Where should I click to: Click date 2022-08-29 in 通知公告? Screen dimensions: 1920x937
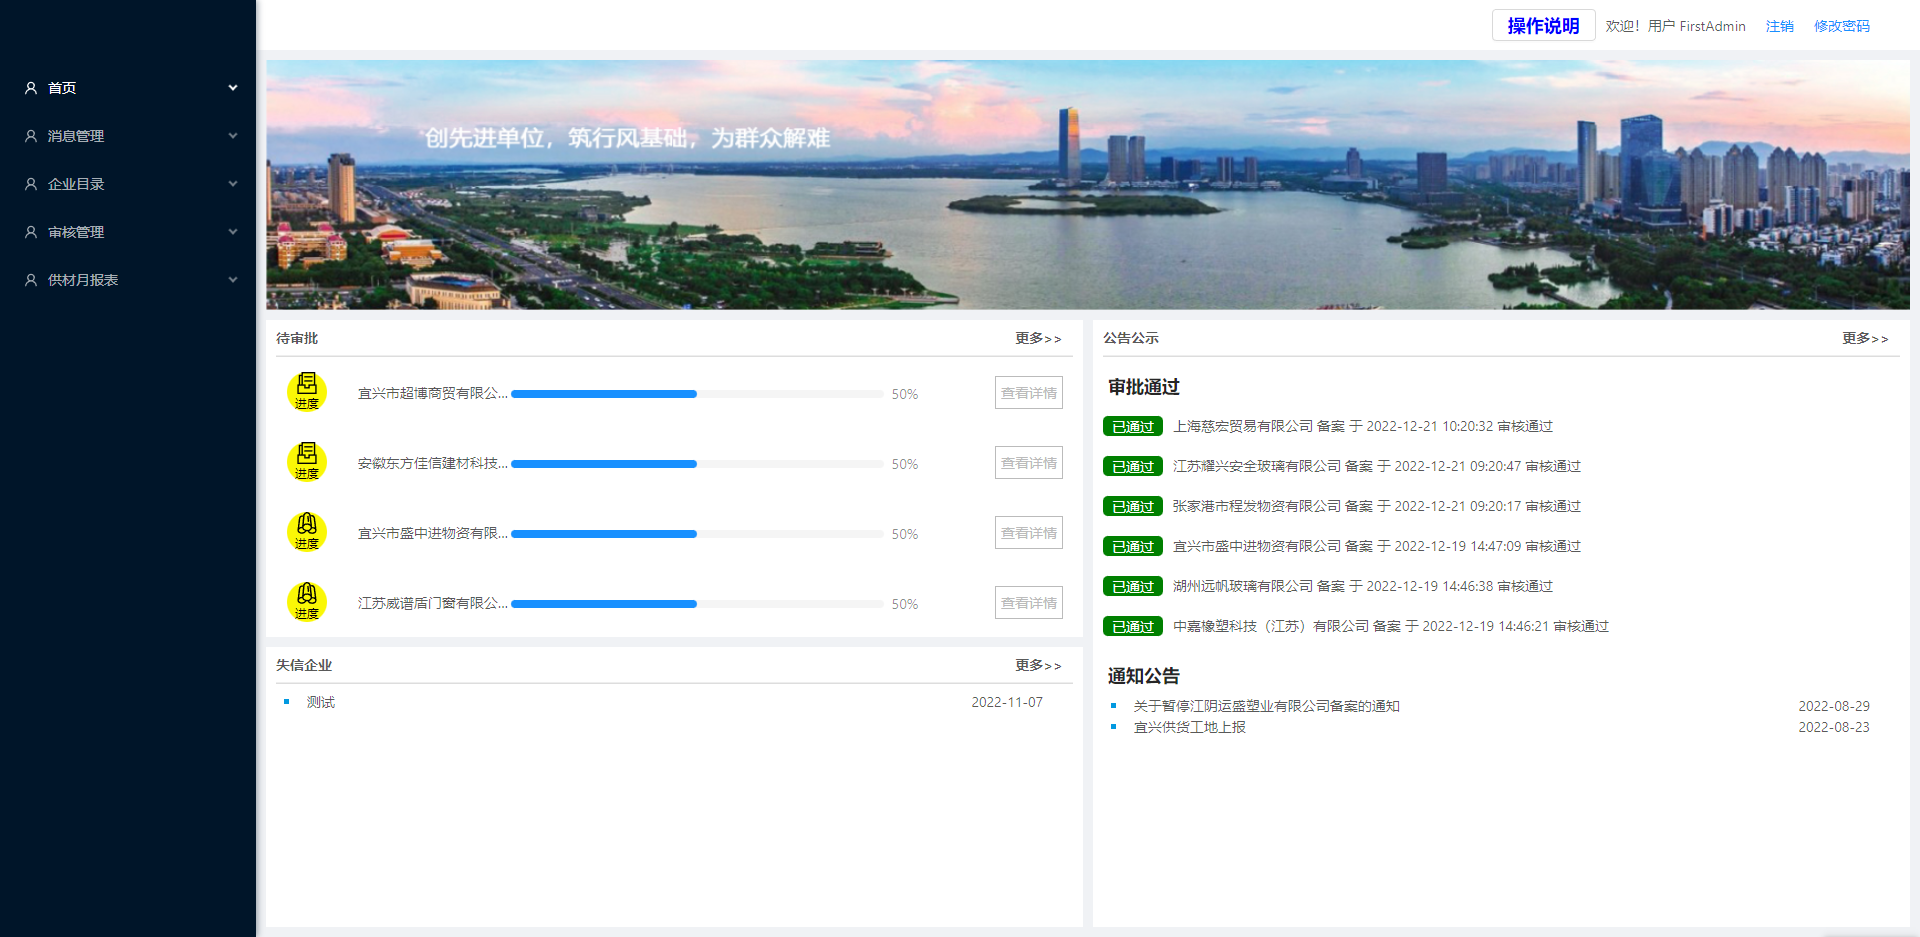[1834, 706]
